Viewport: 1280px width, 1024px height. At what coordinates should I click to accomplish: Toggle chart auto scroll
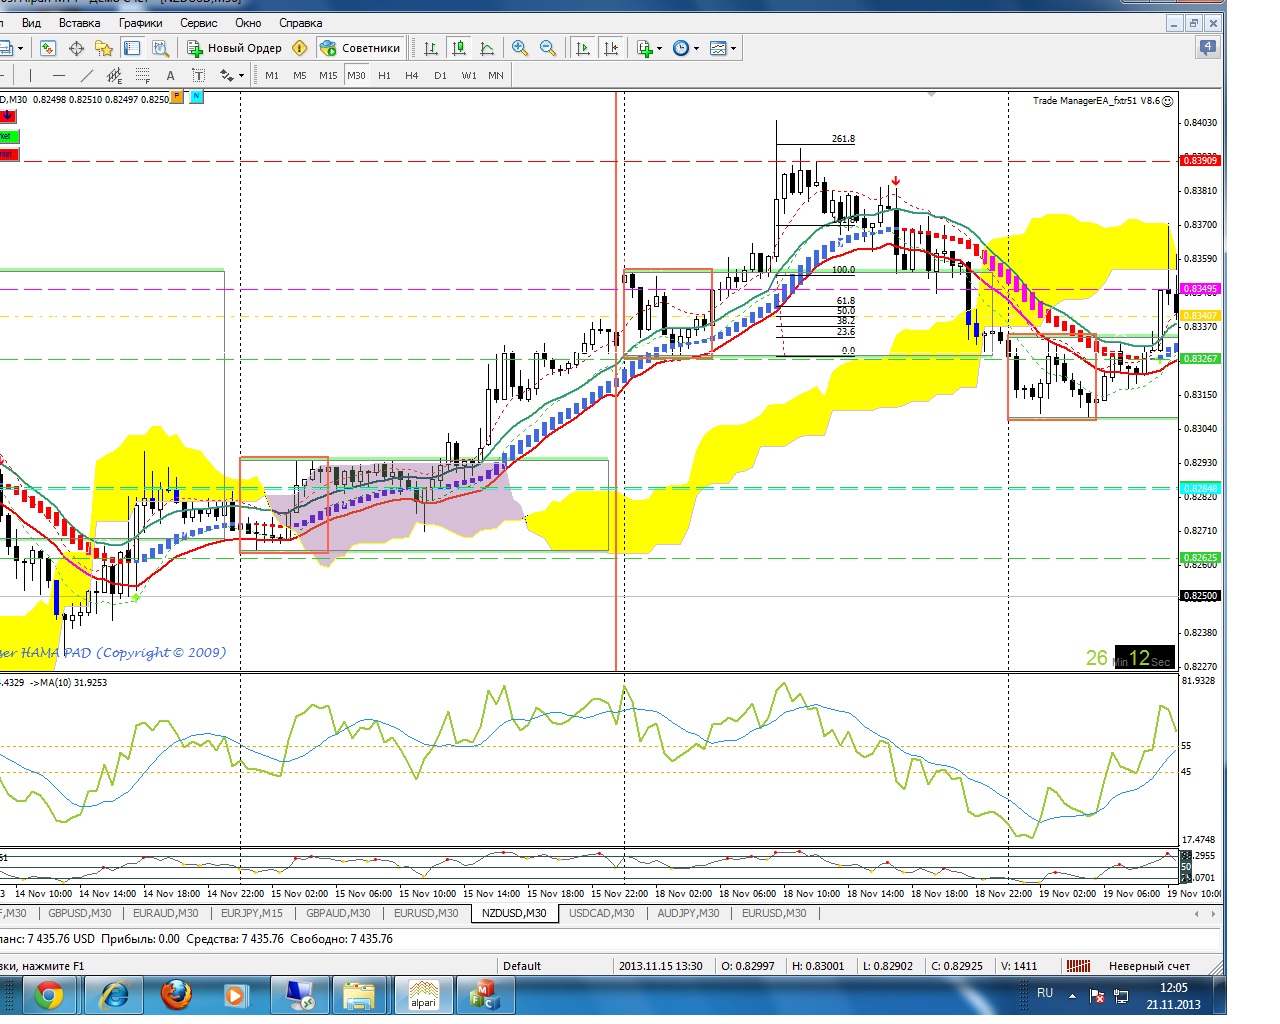(x=583, y=48)
